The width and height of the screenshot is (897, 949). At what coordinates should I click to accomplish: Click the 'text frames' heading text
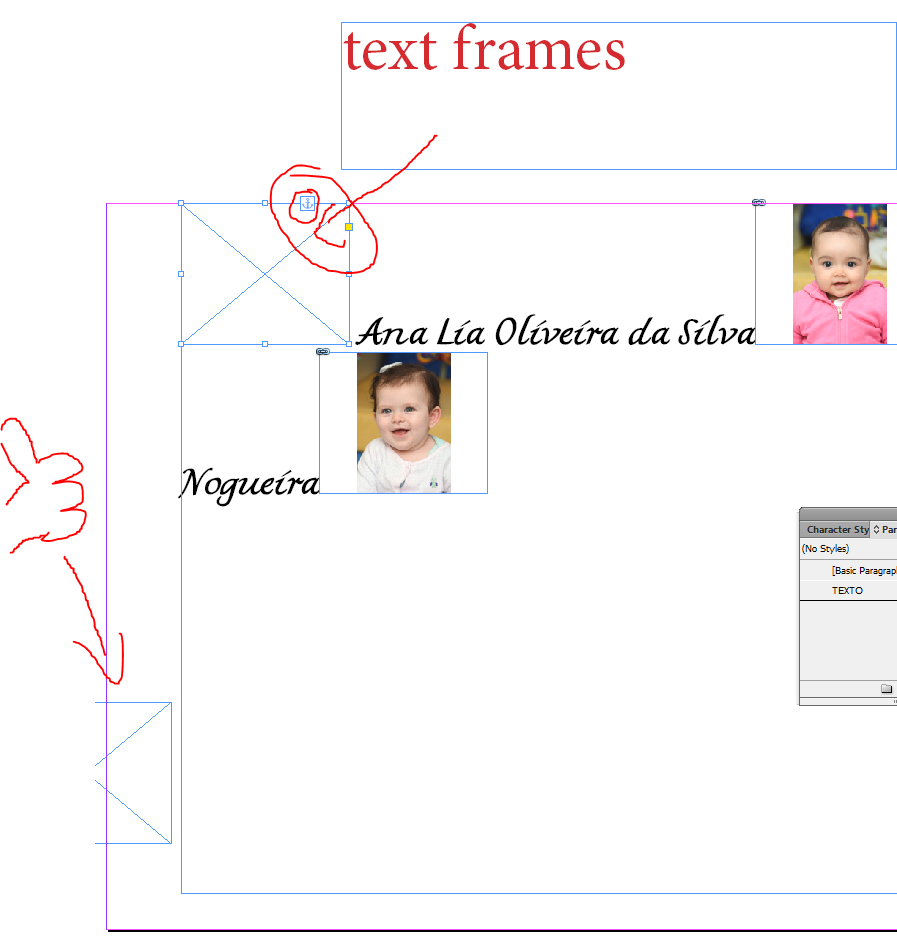click(484, 50)
